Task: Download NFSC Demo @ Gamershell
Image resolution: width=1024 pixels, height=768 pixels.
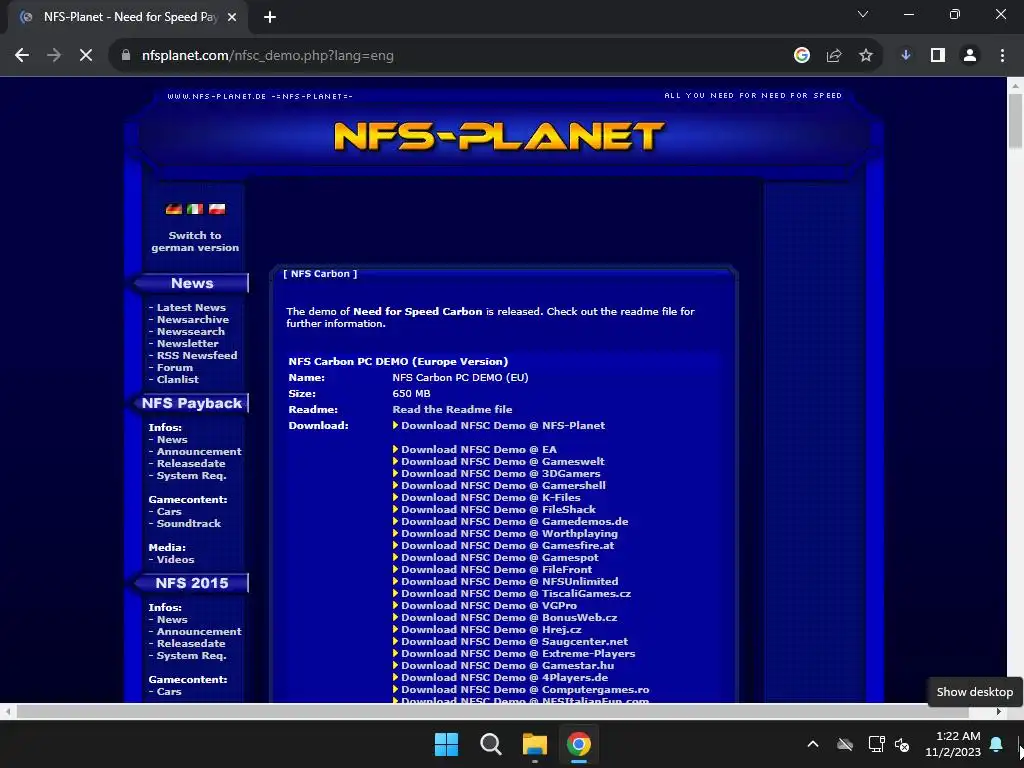Action: click(x=504, y=486)
